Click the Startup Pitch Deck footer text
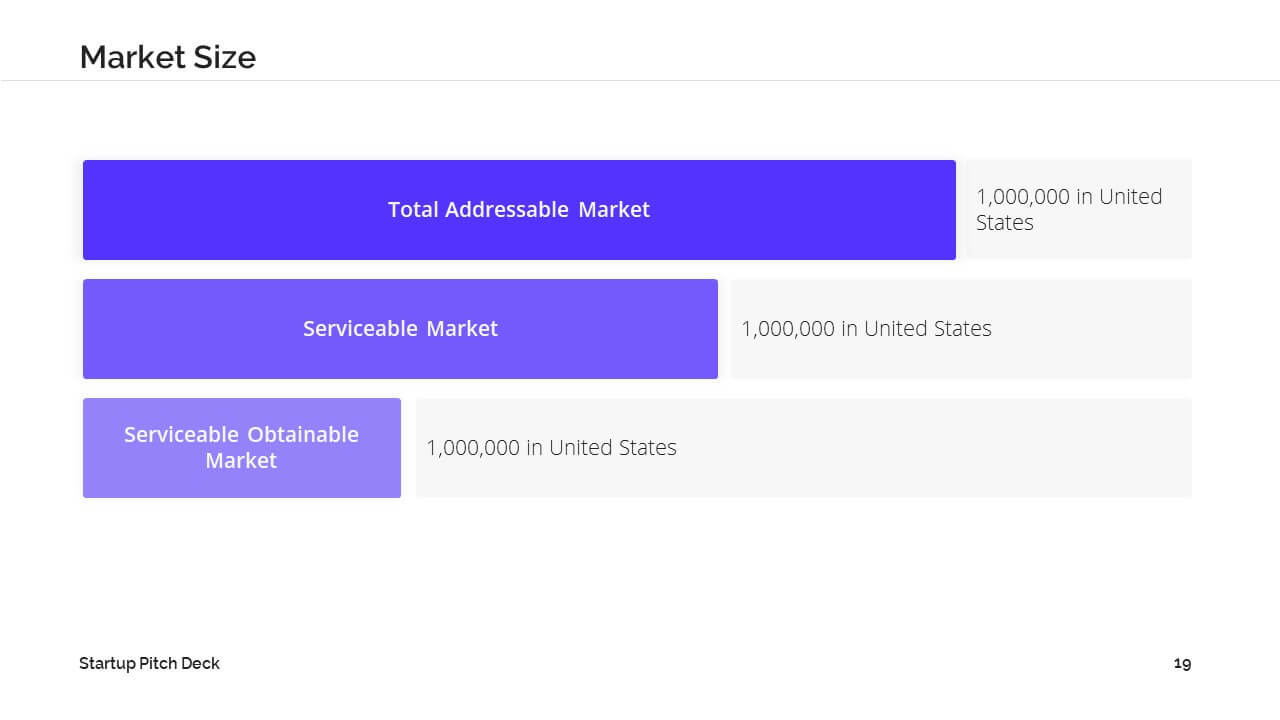The width and height of the screenshot is (1280, 720). click(150, 663)
